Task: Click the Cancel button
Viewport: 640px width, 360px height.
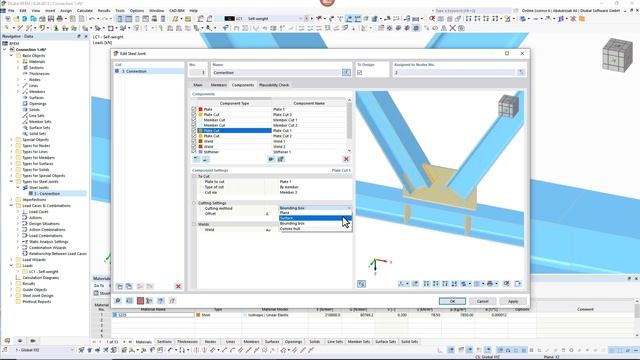Action: (482, 301)
